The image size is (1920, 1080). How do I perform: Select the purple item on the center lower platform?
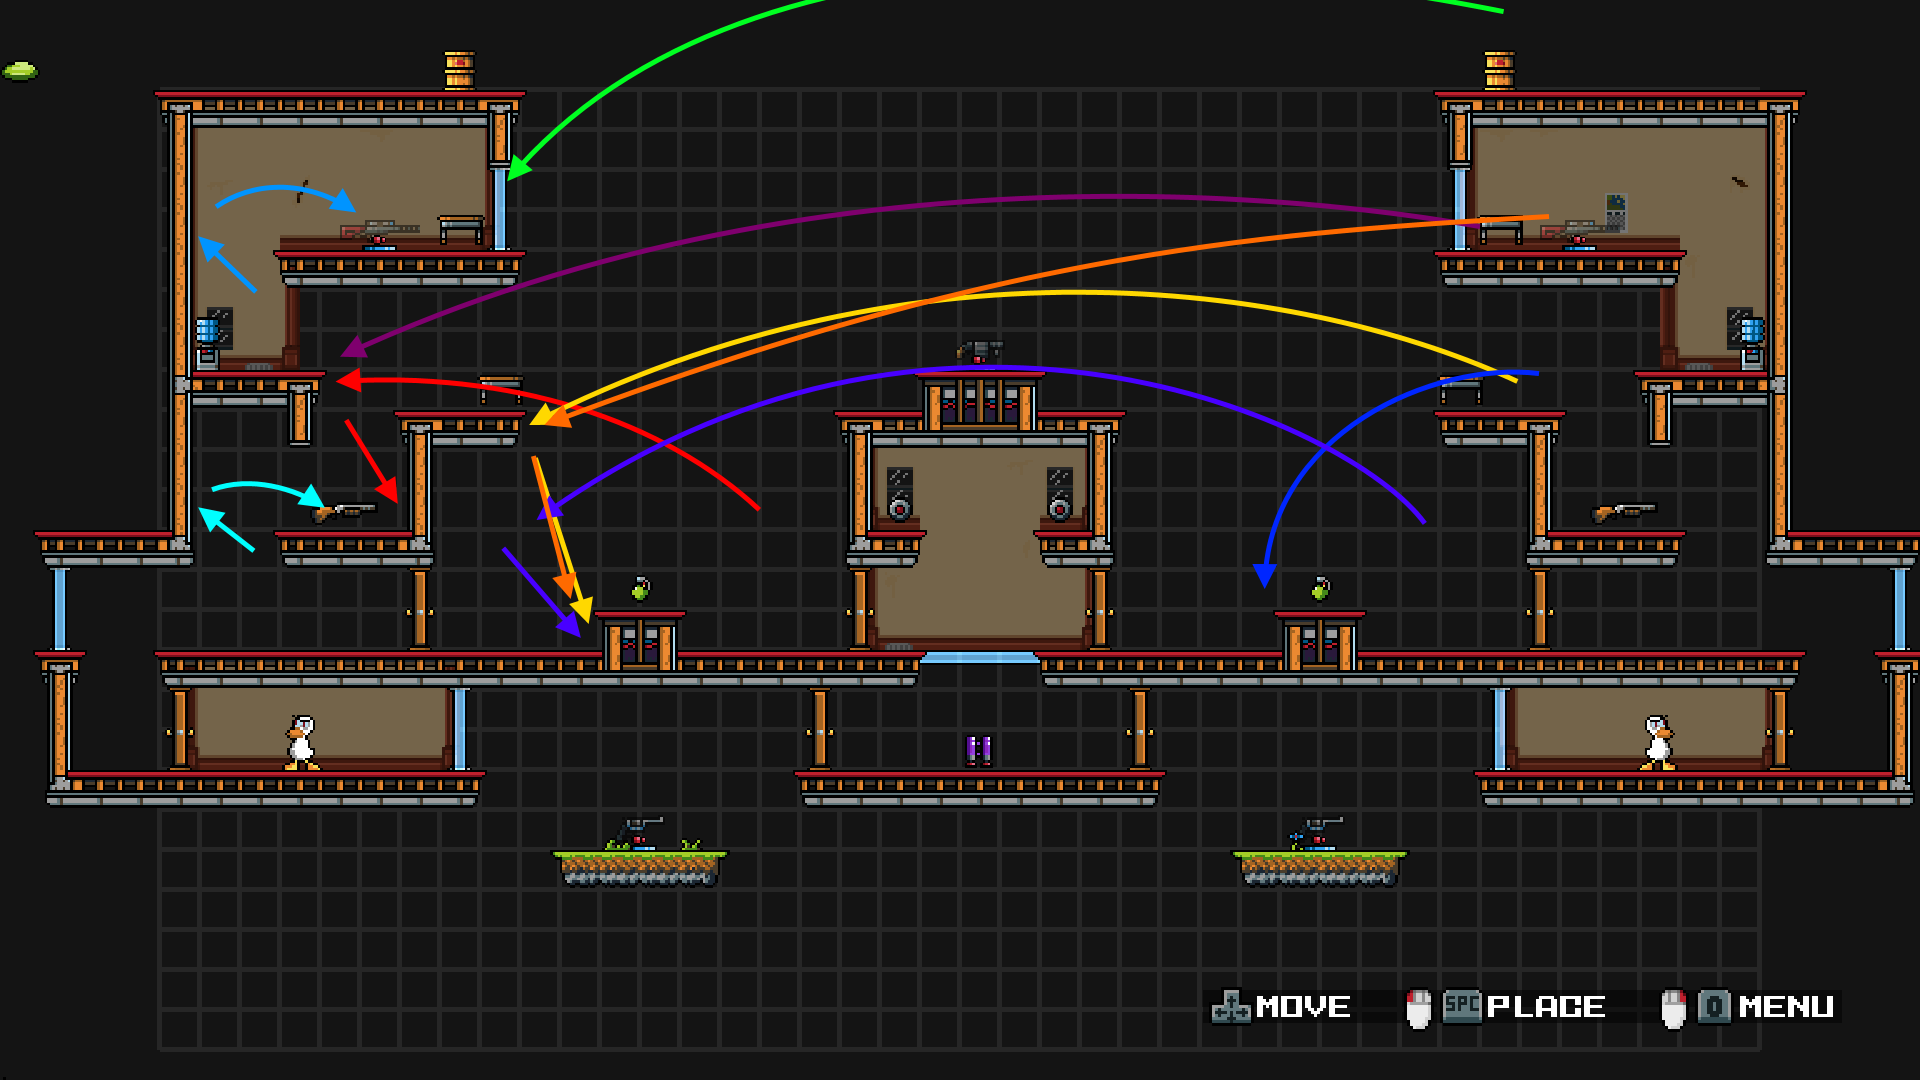(x=979, y=749)
